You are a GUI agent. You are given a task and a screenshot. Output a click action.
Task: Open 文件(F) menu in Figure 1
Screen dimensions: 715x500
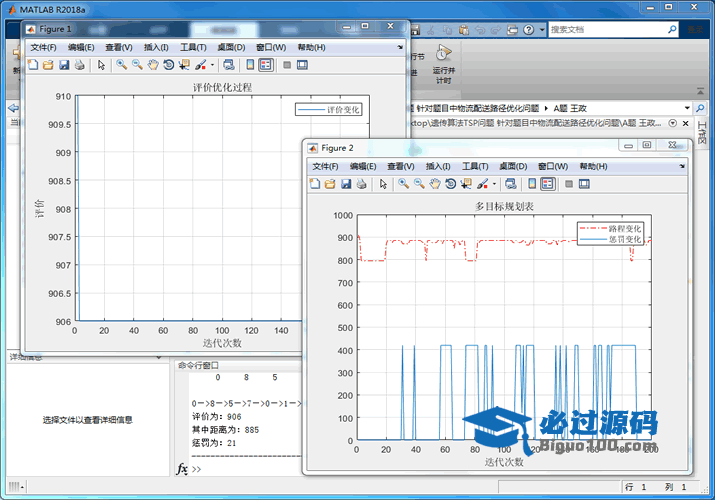[43, 47]
